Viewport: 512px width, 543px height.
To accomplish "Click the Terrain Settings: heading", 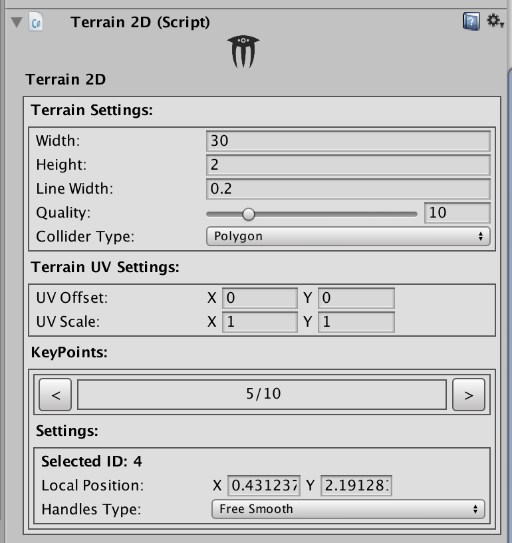I will [x=92, y=110].
